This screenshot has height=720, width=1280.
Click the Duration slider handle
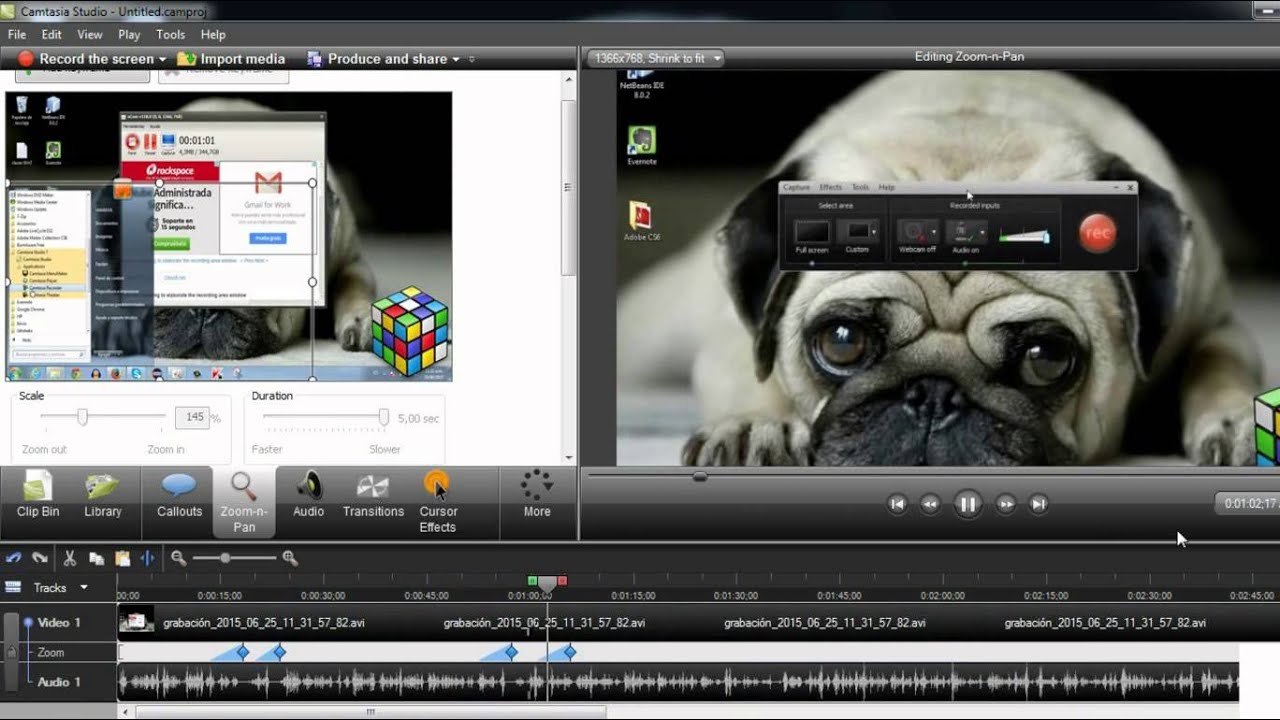383,417
